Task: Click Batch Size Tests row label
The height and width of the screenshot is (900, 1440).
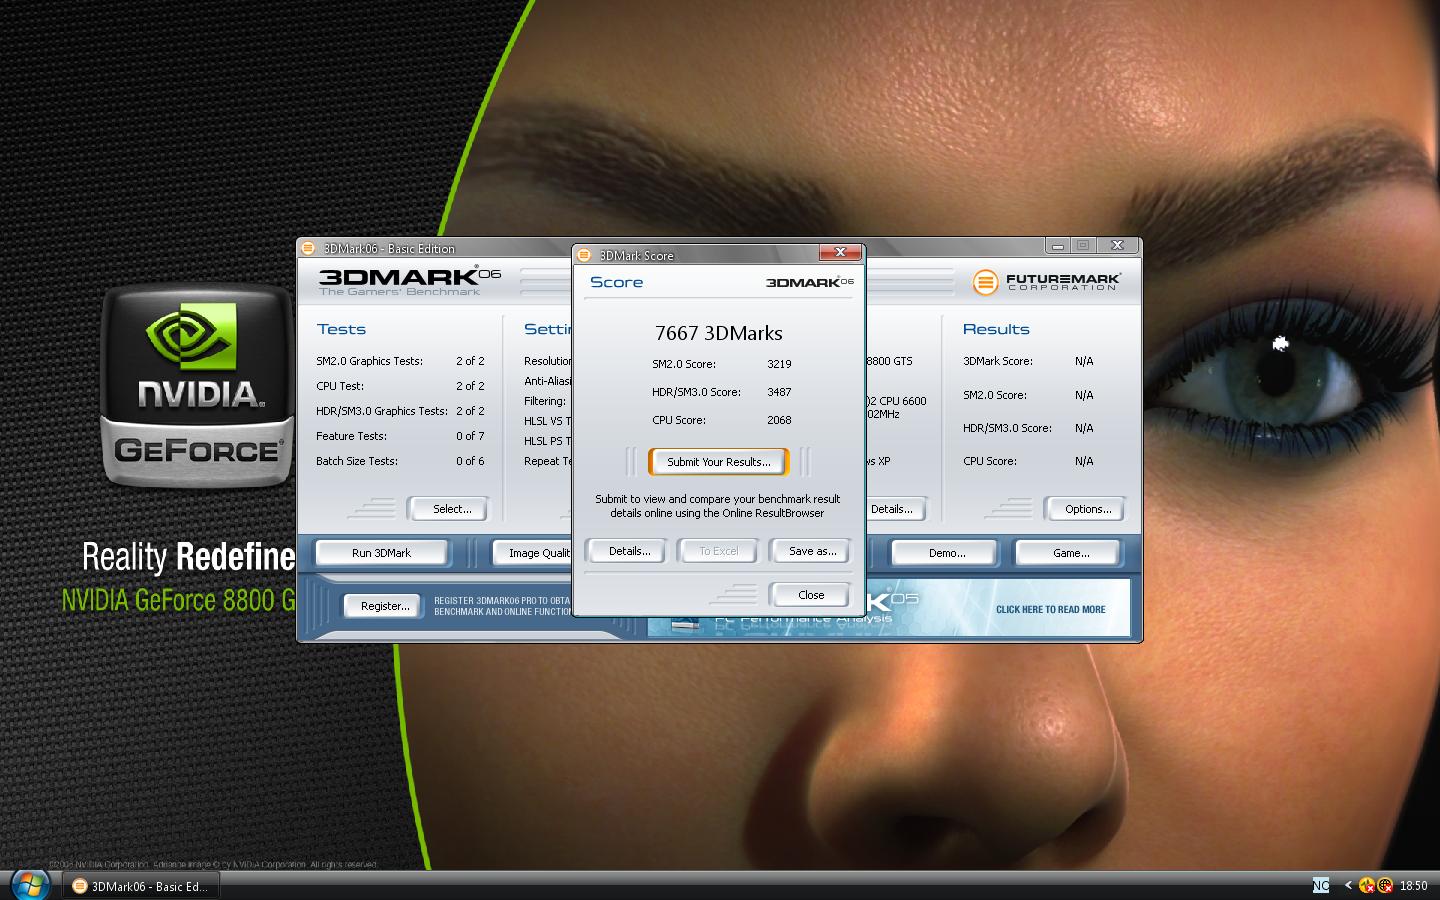Action: (357, 461)
